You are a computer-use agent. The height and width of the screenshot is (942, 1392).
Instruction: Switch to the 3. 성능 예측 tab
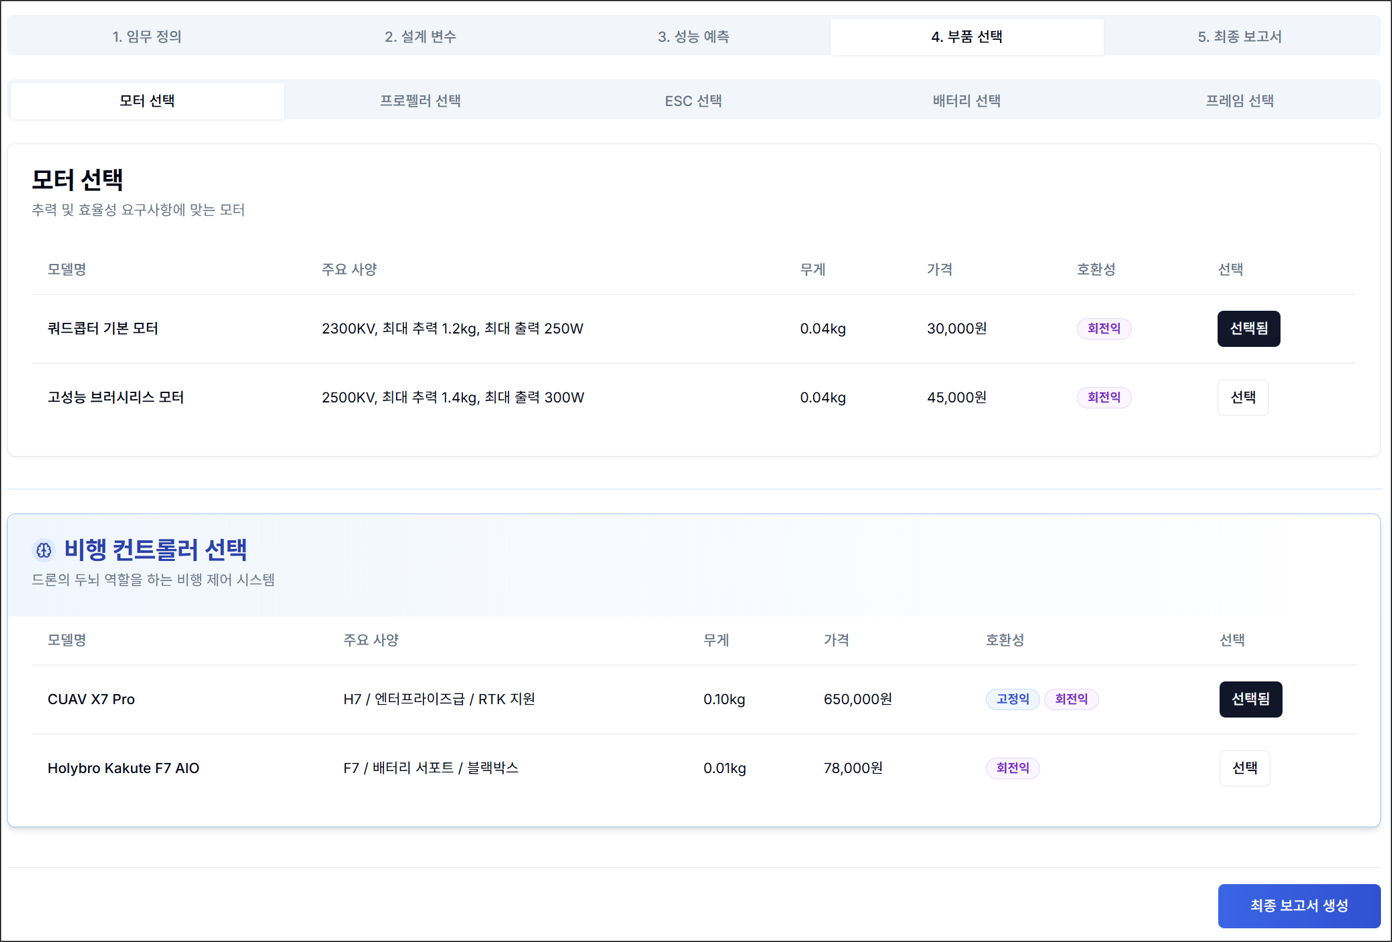click(x=693, y=37)
